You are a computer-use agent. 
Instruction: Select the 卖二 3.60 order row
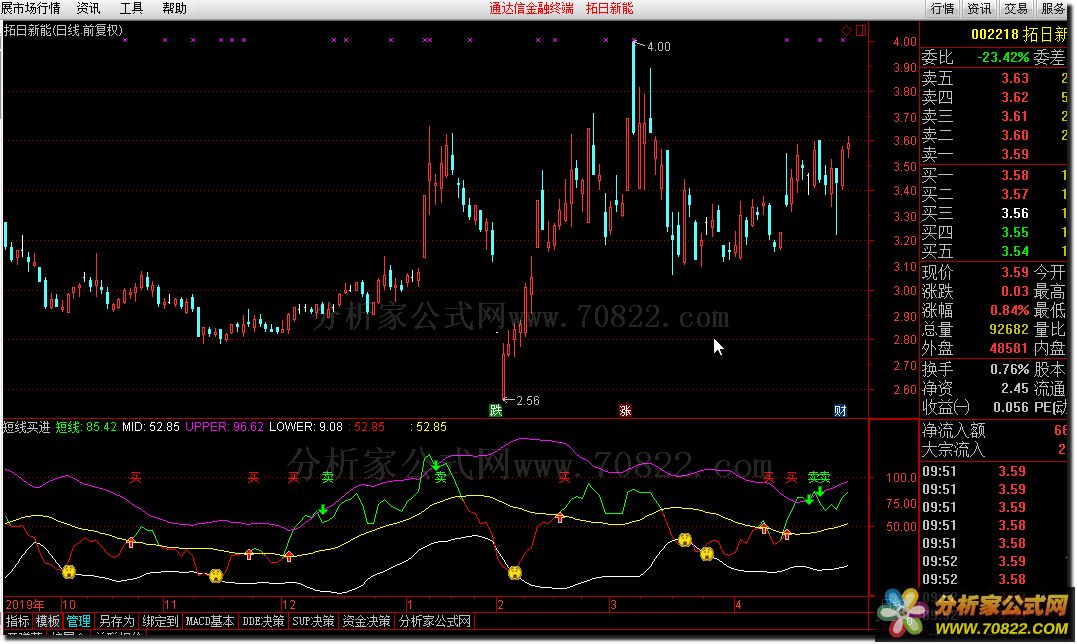995,135
